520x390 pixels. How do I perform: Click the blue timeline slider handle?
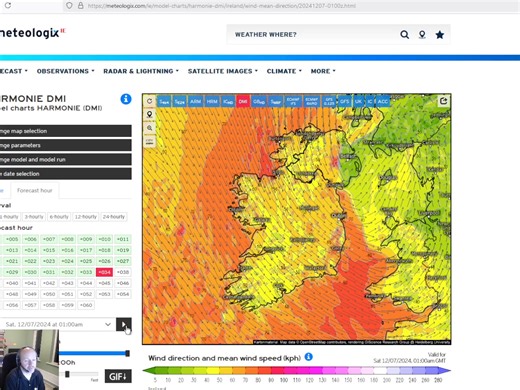[x=127, y=353]
